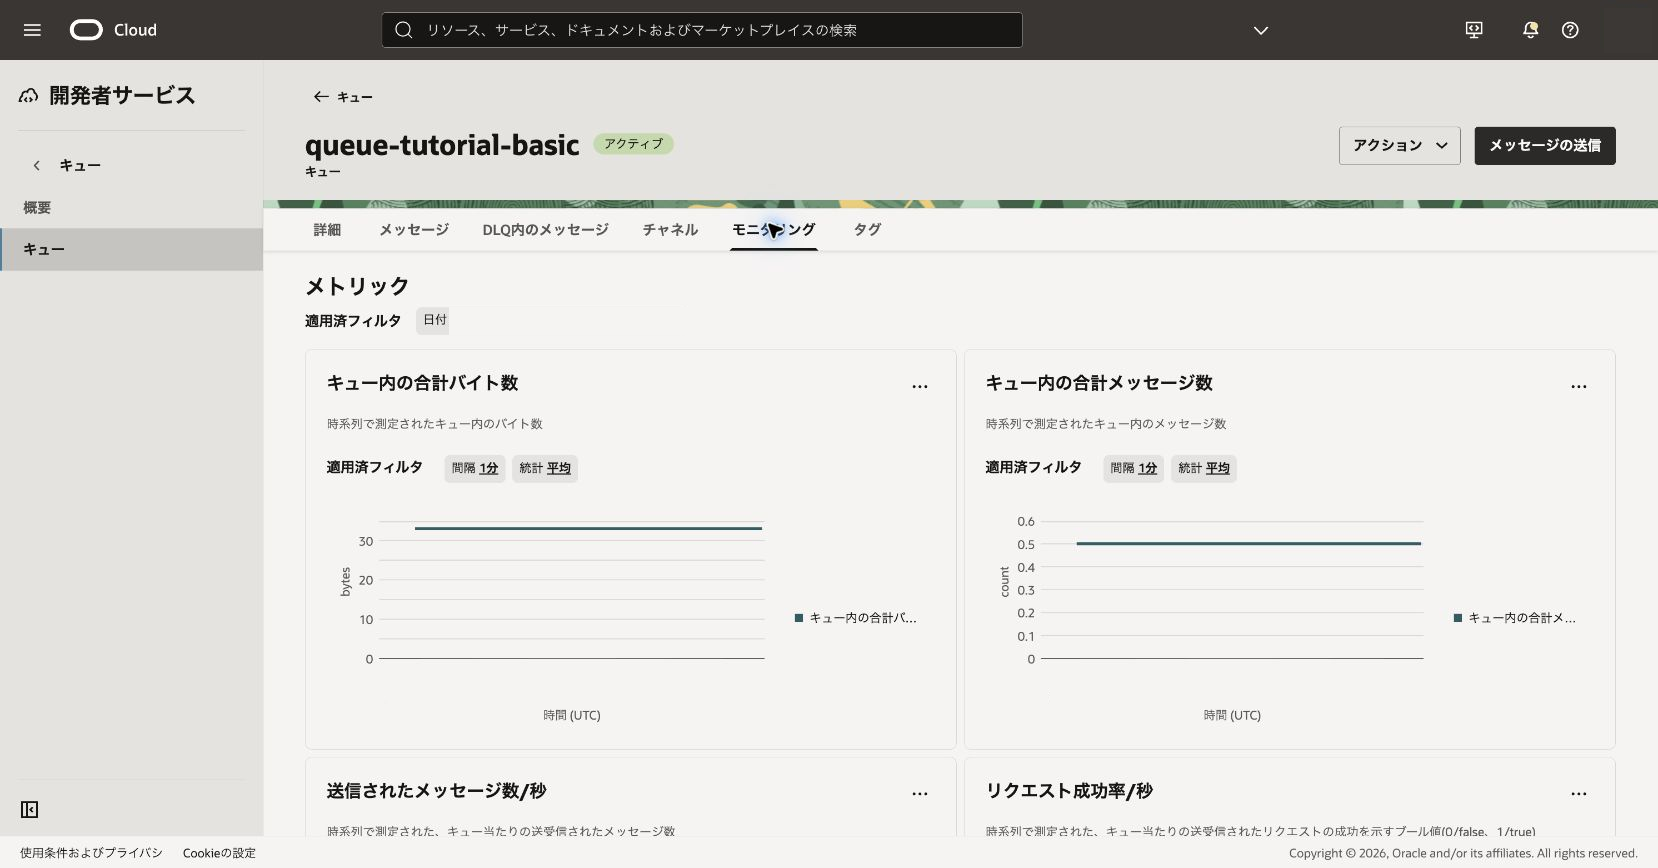Open the Cloud Shell developer tools icon

tap(1474, 30)
